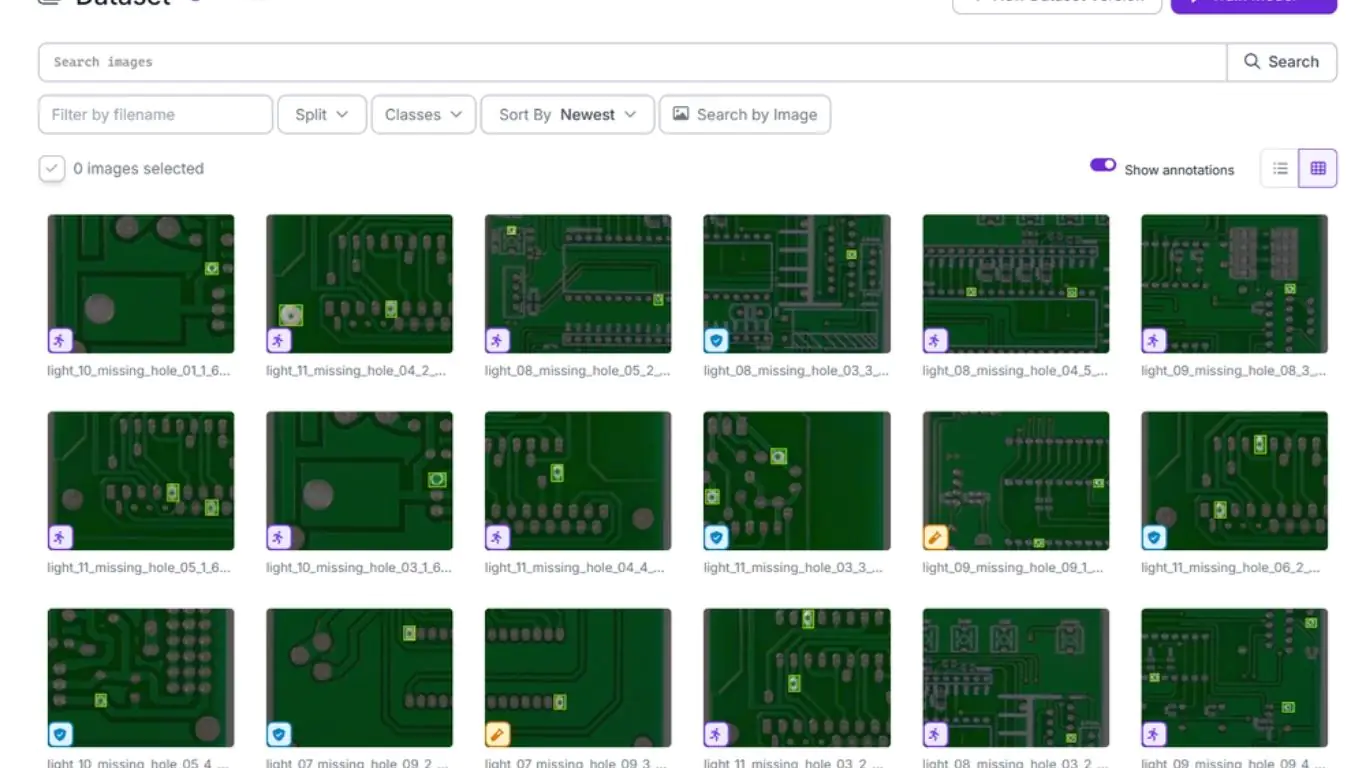Screen dimensions: 1366x768
Task: Open the Split dropdown
Action: pos(321,114)
